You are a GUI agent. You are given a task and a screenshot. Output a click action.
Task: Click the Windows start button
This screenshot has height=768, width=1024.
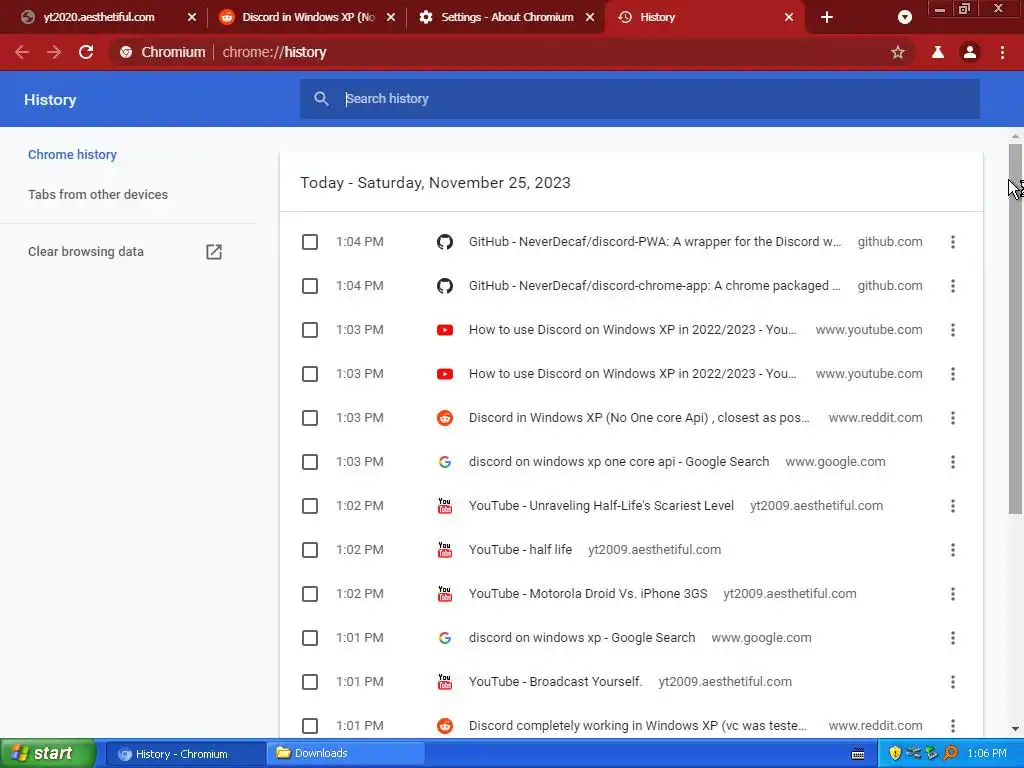[x=48, y=754]
